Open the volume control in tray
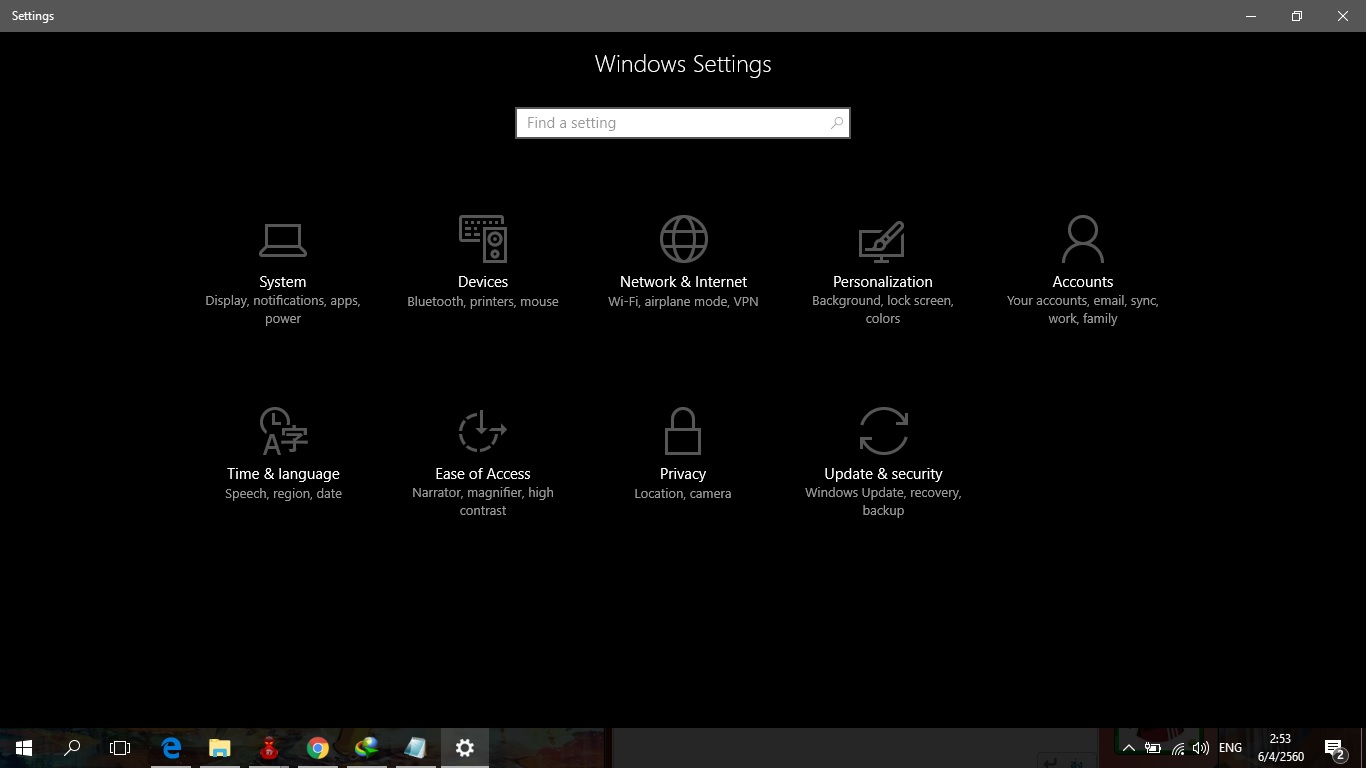This screenshot has width=1366, height=768. click(x=1201, y=748)
